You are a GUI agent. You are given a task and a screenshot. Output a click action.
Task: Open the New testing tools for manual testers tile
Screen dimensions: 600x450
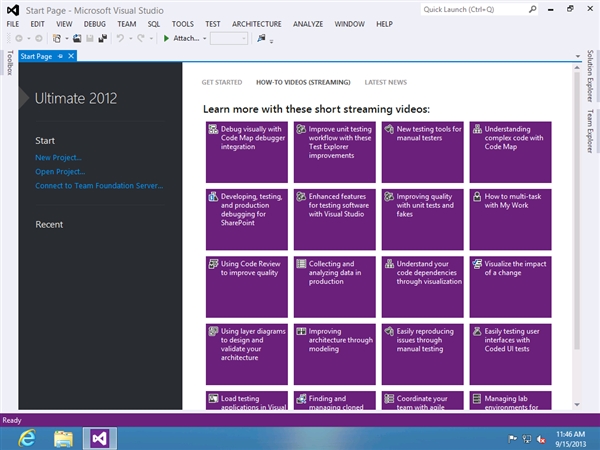[422, 152]
